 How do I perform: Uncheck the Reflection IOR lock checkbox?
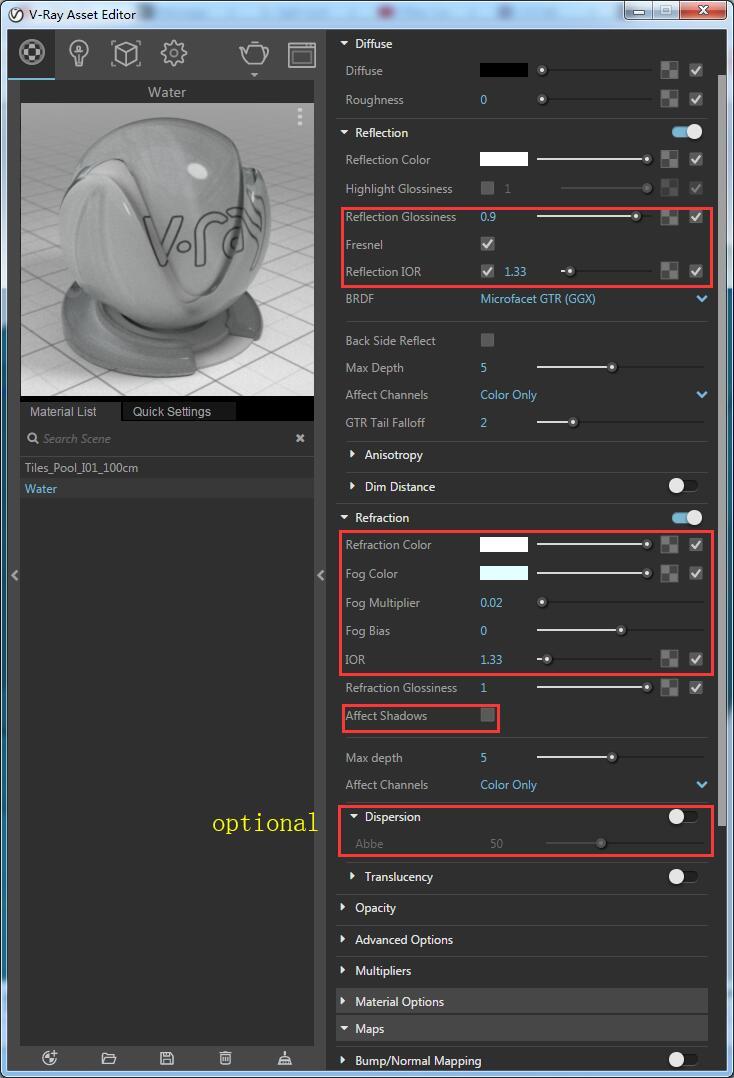[487, 271]
